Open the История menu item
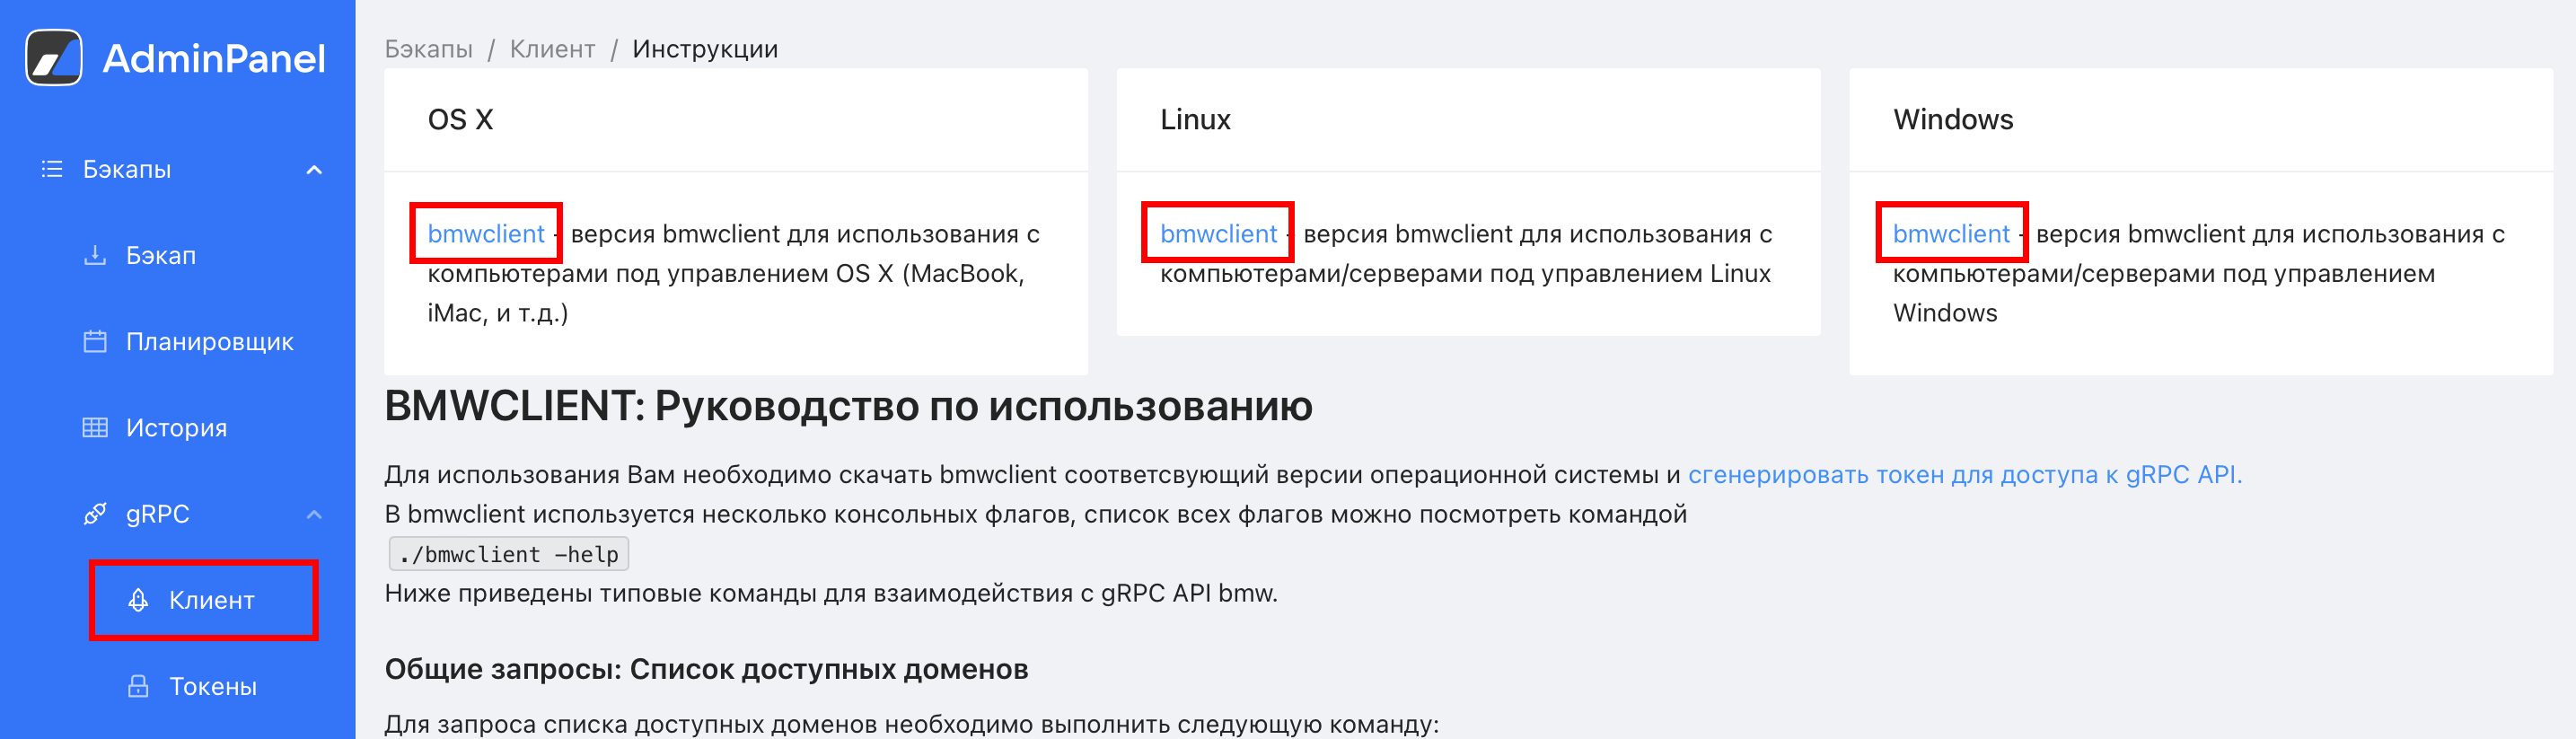 coord(176,428)
